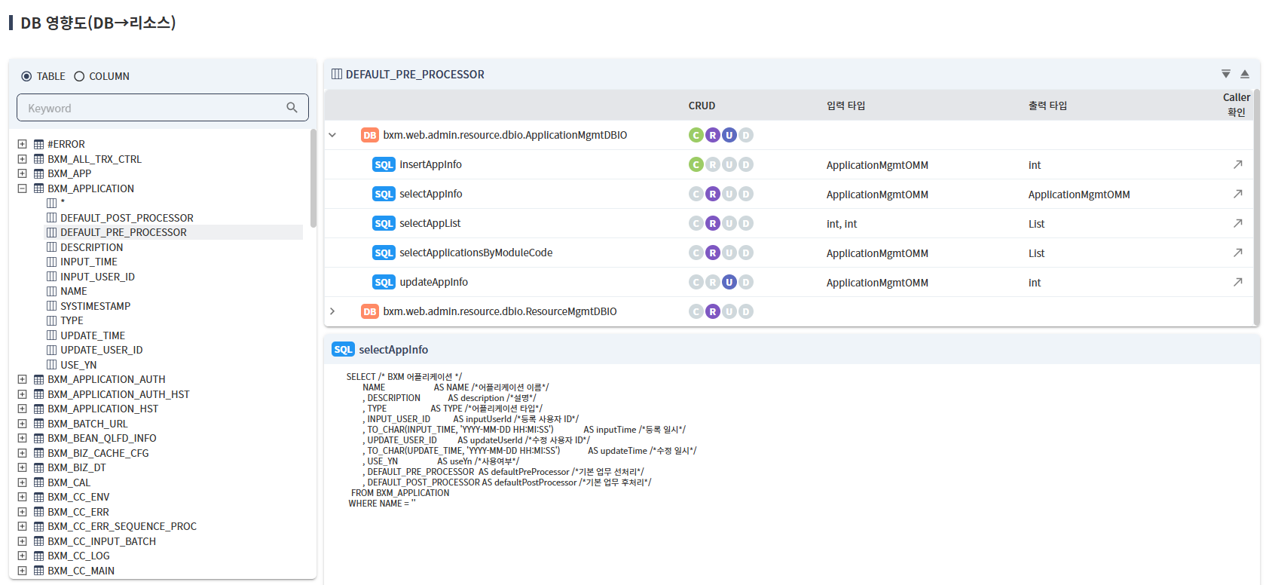Expand the ResourceMgmtDBIO tree row
Viewport: 1266px width, 585px height.
333,311
